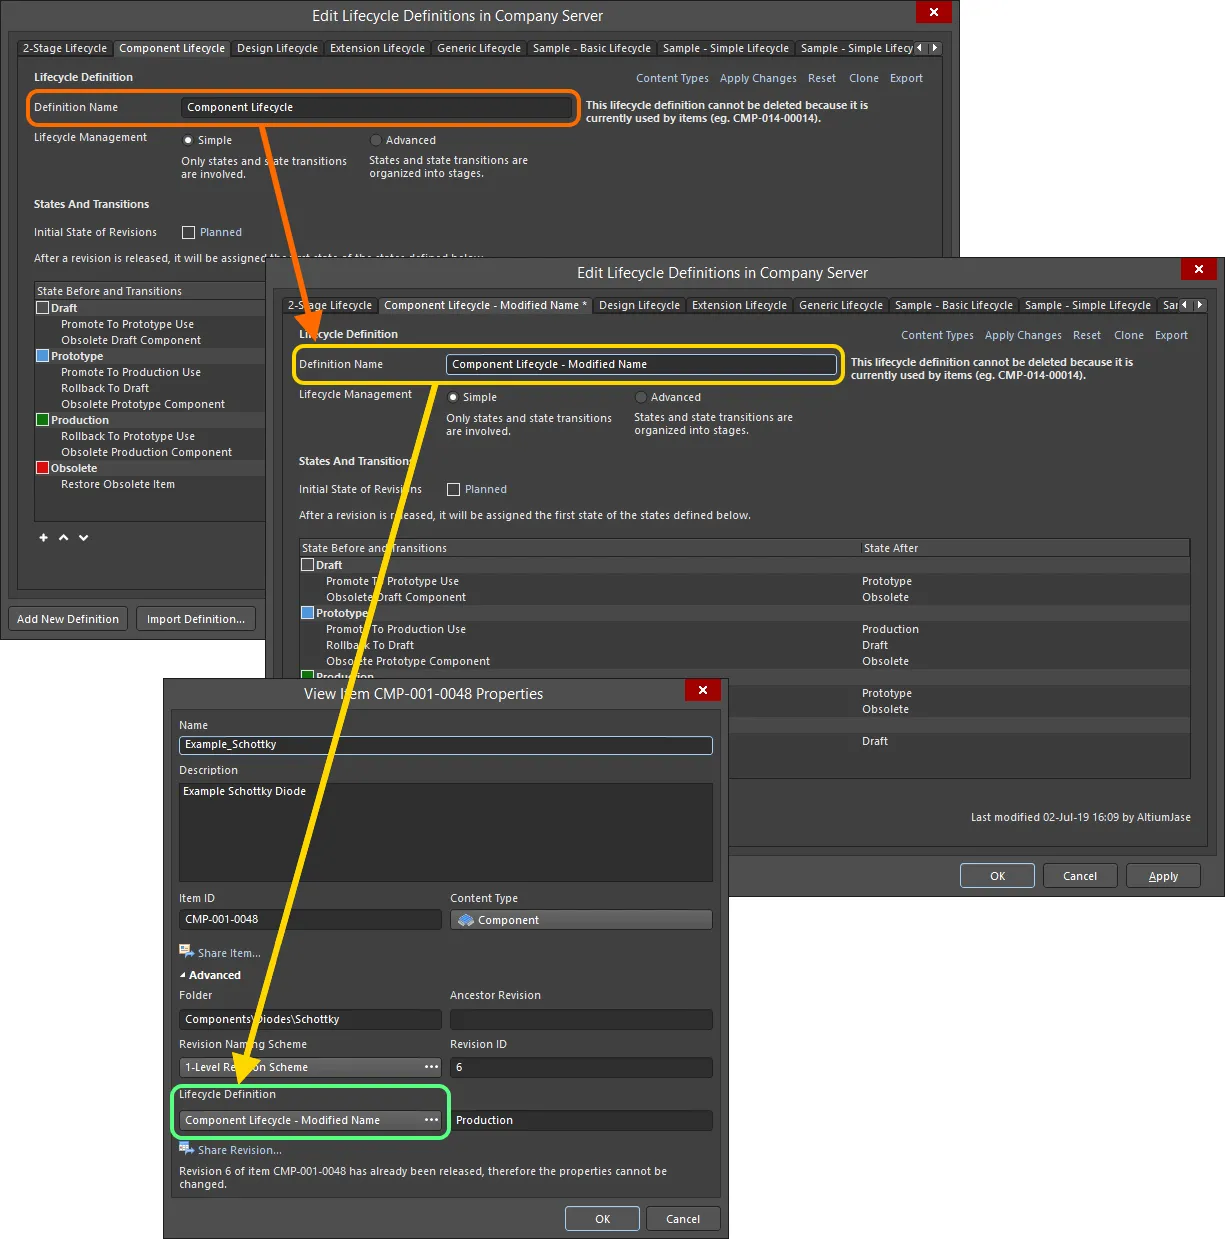Image resolution: width=1225 pixels, height=1239 pixels.
Task: Click blue Prototype swatch in front window
Action: point(308,613)
